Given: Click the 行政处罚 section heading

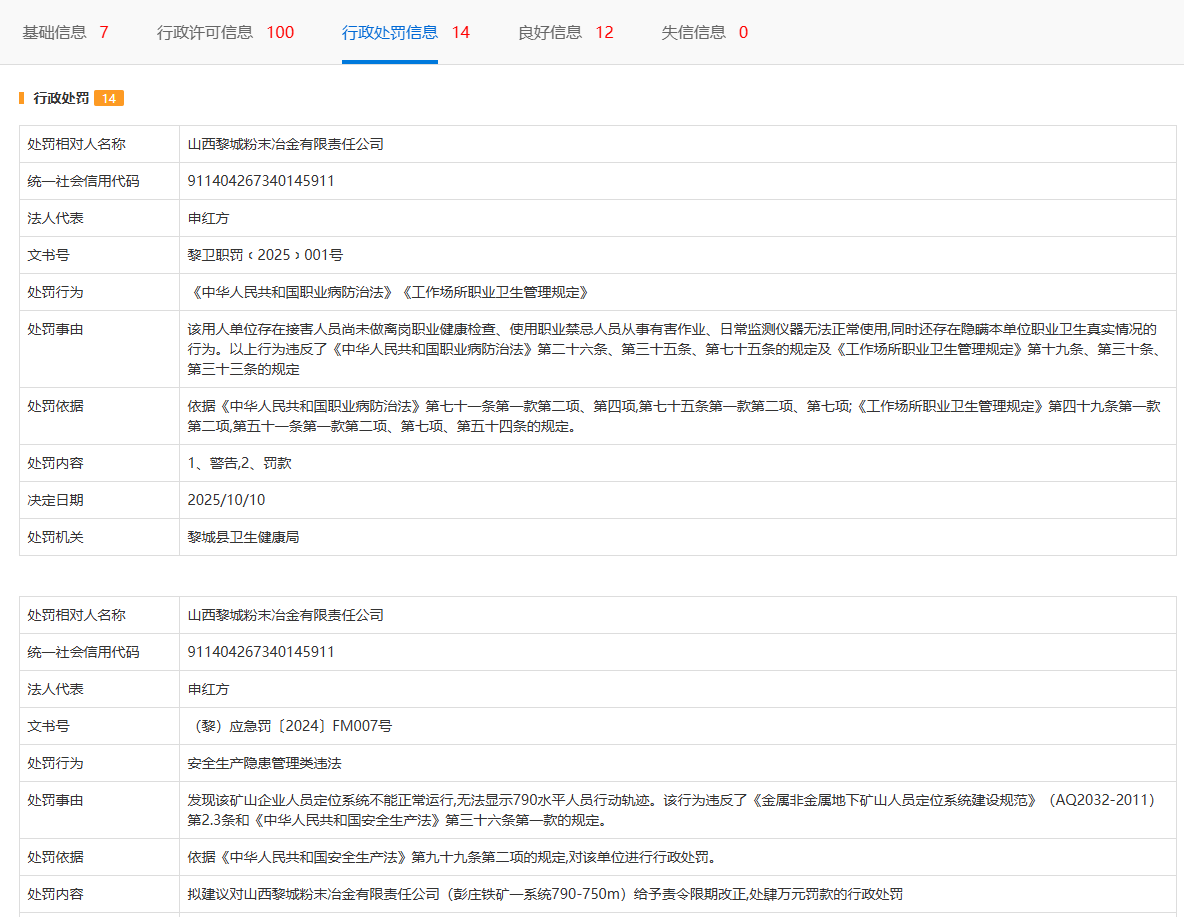Looking at the screenshot, I should pos(61,98).
